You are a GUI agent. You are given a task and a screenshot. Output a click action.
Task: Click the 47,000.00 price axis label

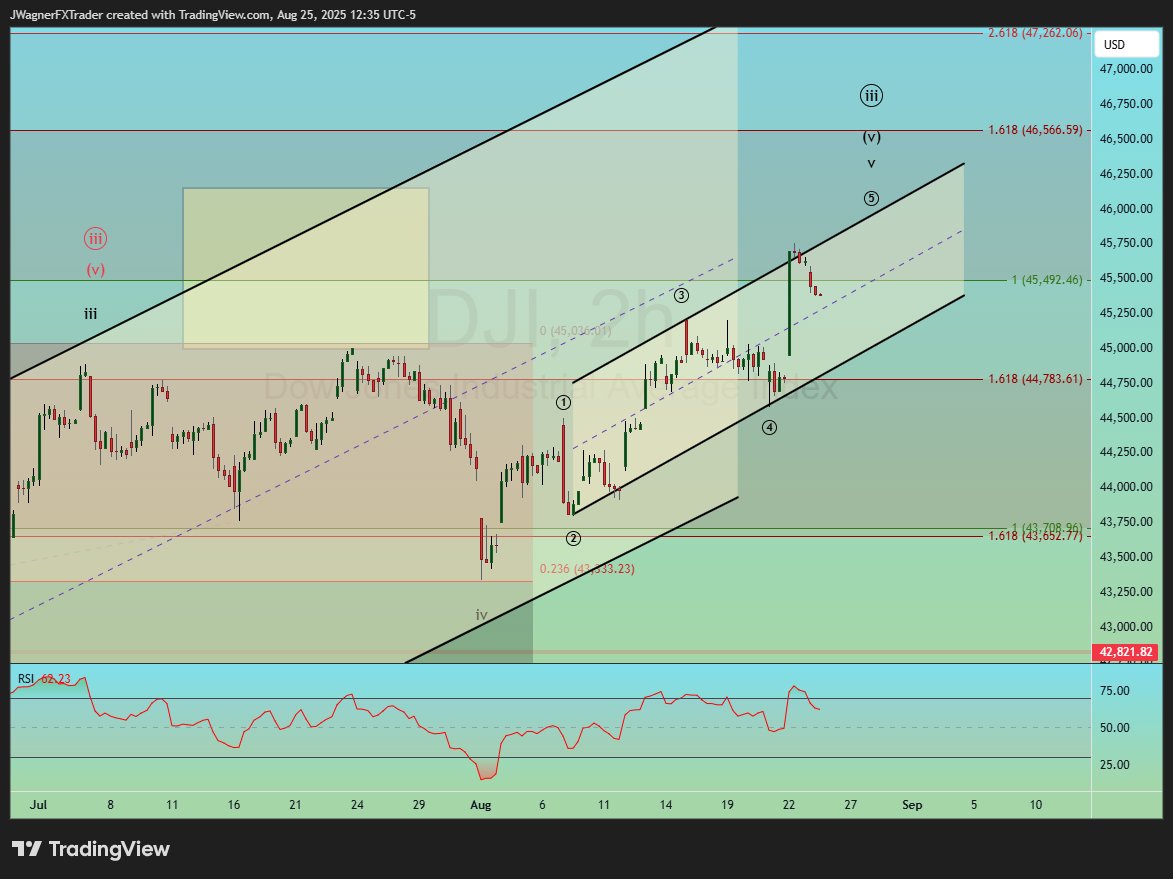(x=1125, y=68)
